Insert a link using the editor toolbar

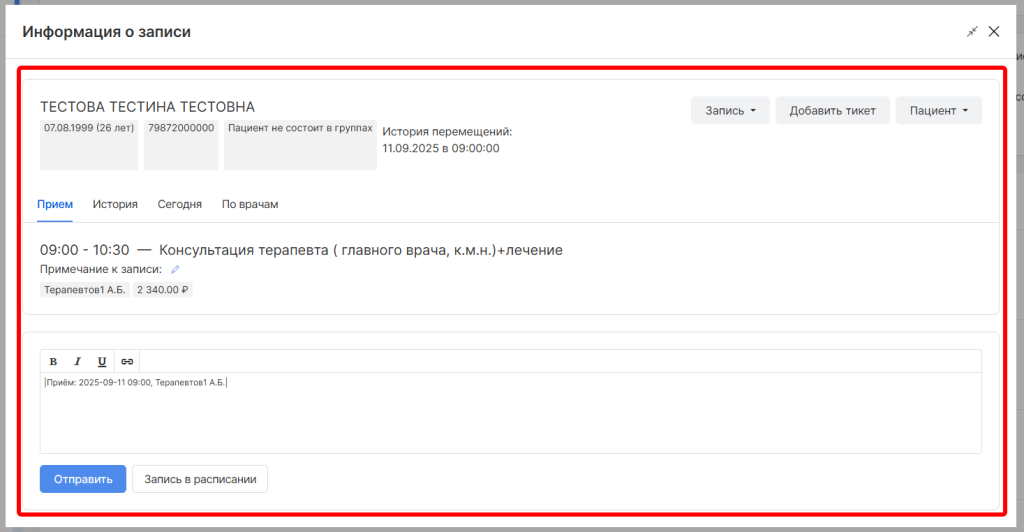[127, 361]
